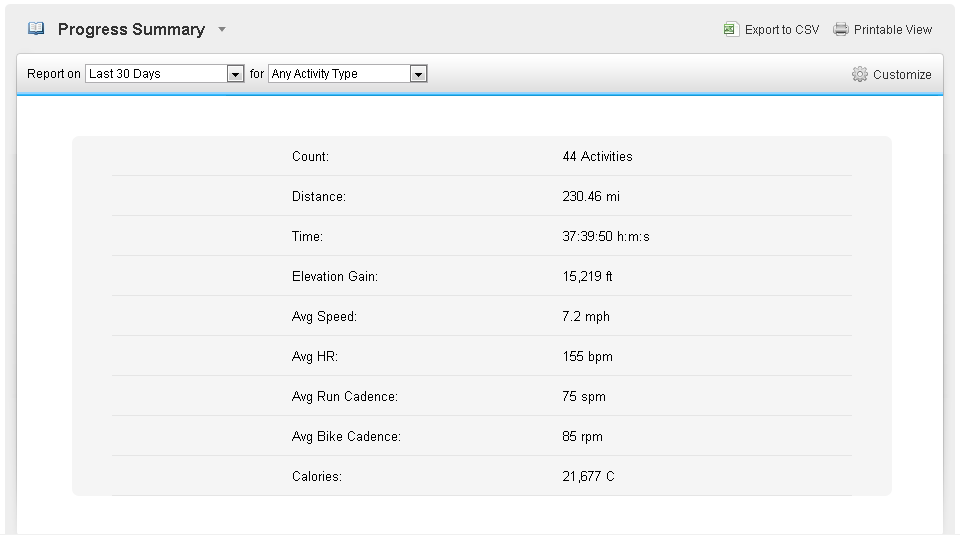Click the Customize gear icon

(860, 74)
